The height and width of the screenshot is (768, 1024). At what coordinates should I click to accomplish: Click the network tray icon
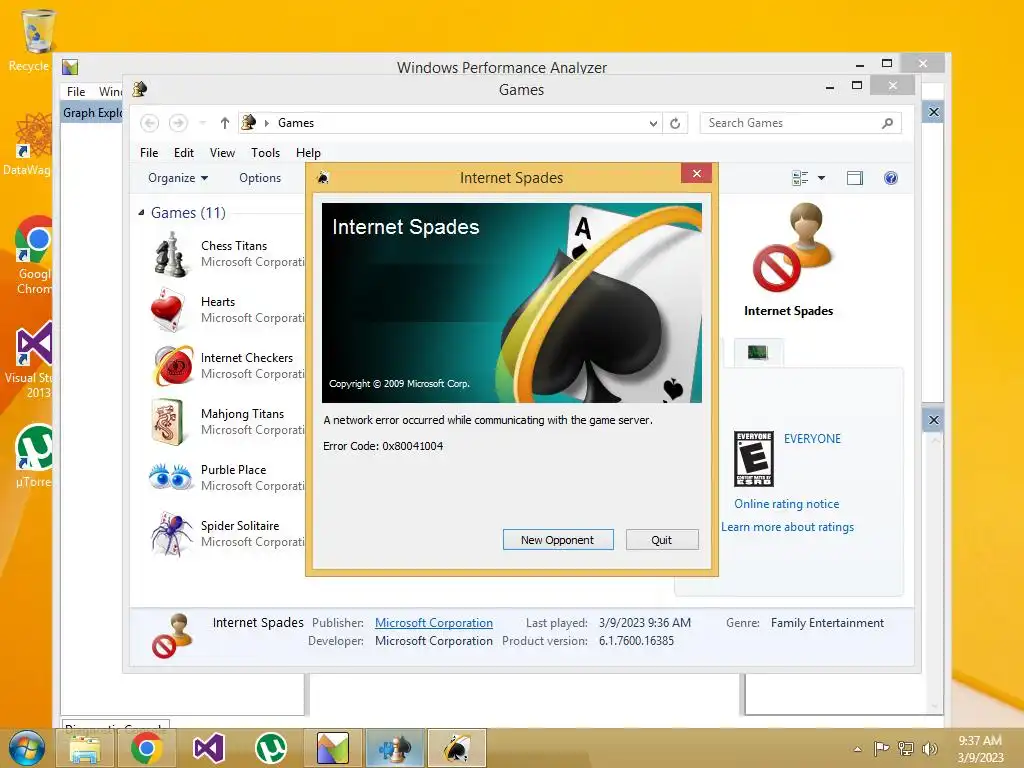coord(905,748)
